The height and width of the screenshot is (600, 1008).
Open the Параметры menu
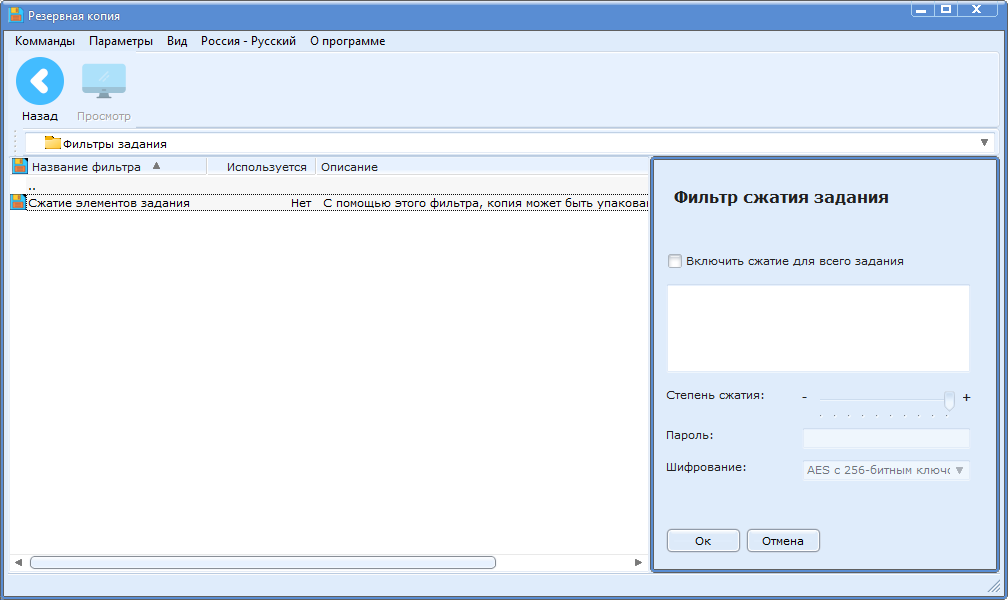point(121,41)
